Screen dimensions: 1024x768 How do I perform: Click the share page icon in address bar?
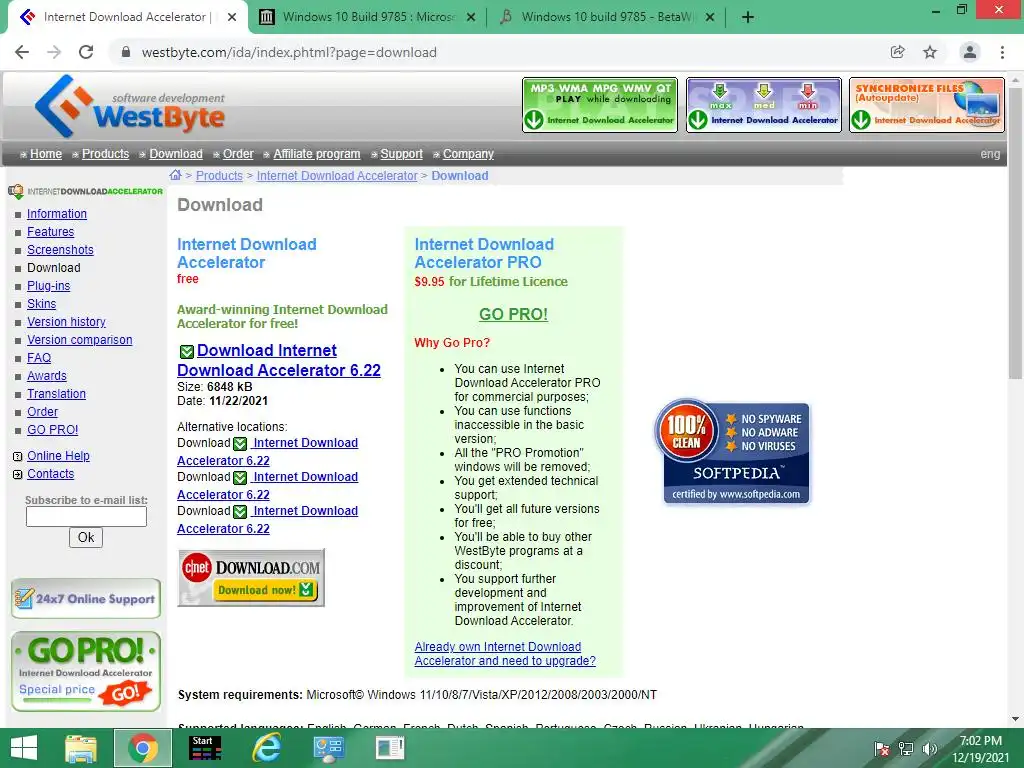point(898,52)
